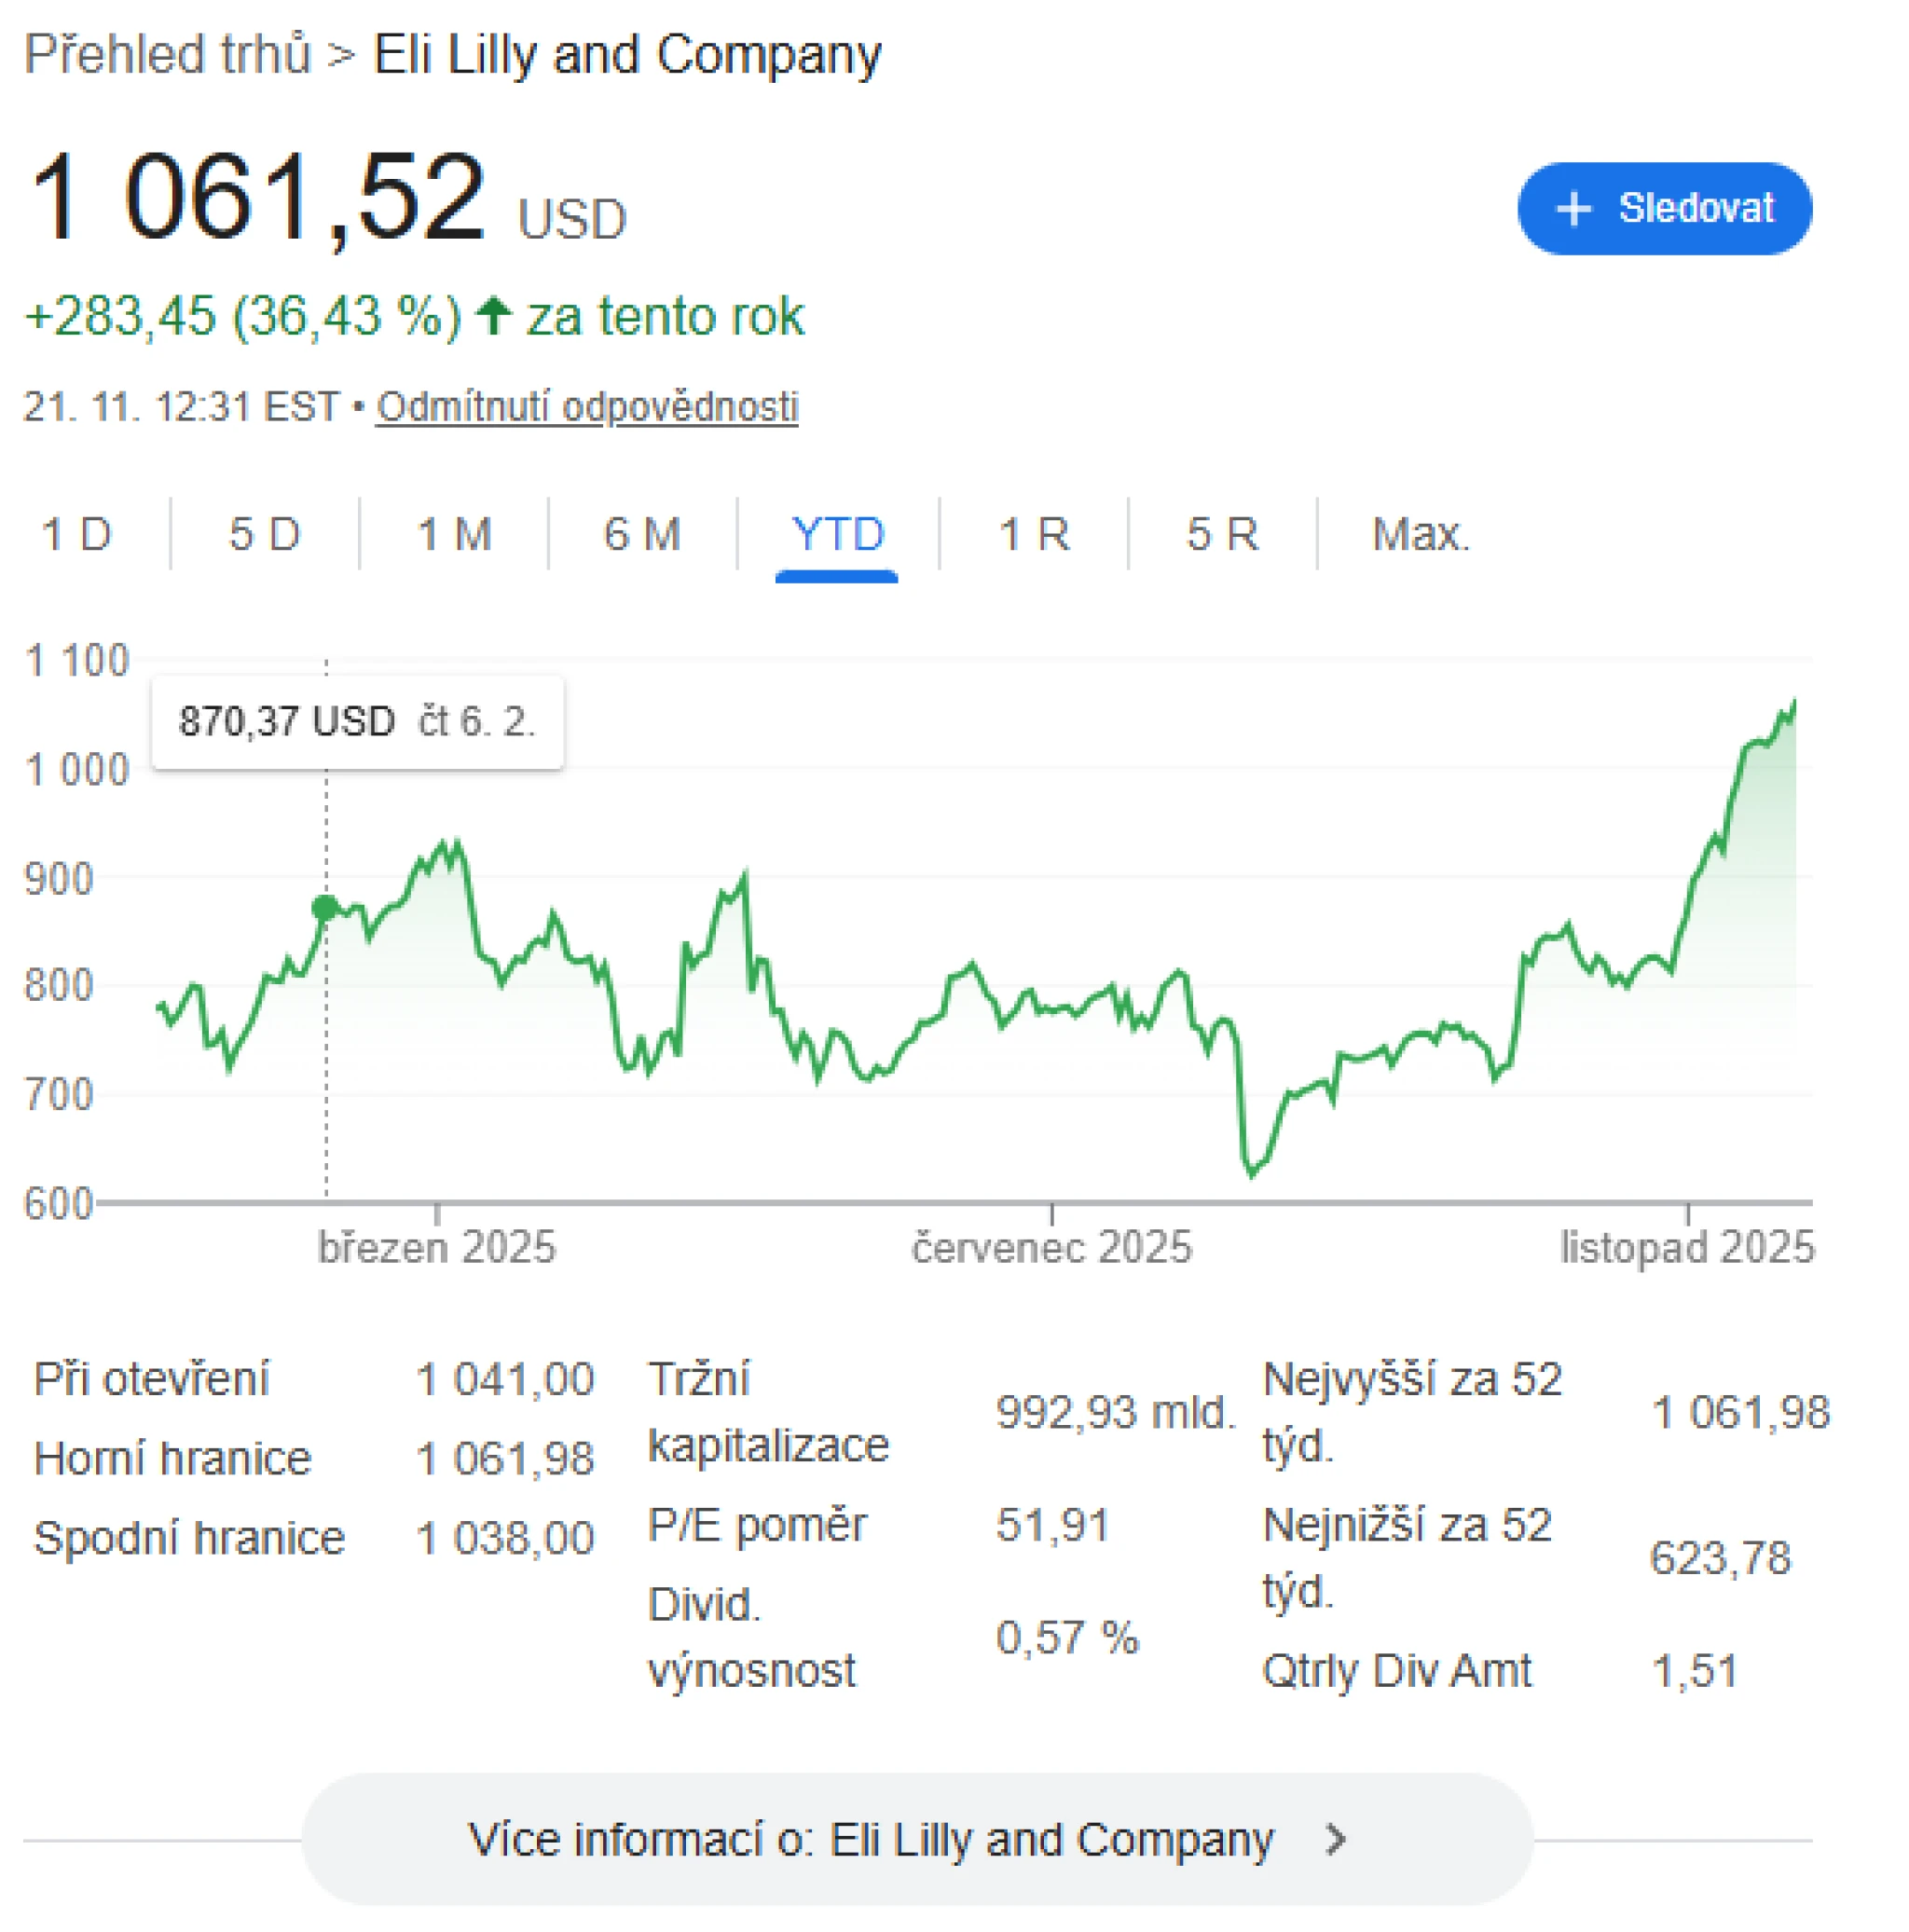Click the chevron arrow beside Více informací
1909x1932 pixels.
pos(1335,1838)
